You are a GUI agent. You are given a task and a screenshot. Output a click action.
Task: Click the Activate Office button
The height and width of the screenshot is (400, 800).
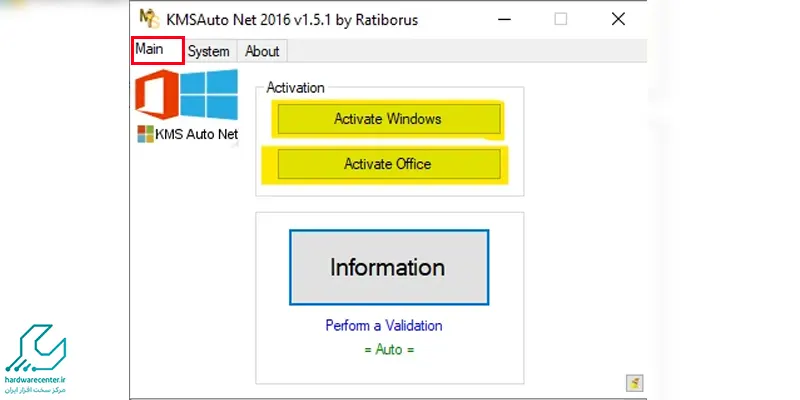click(x=388, y=164)
